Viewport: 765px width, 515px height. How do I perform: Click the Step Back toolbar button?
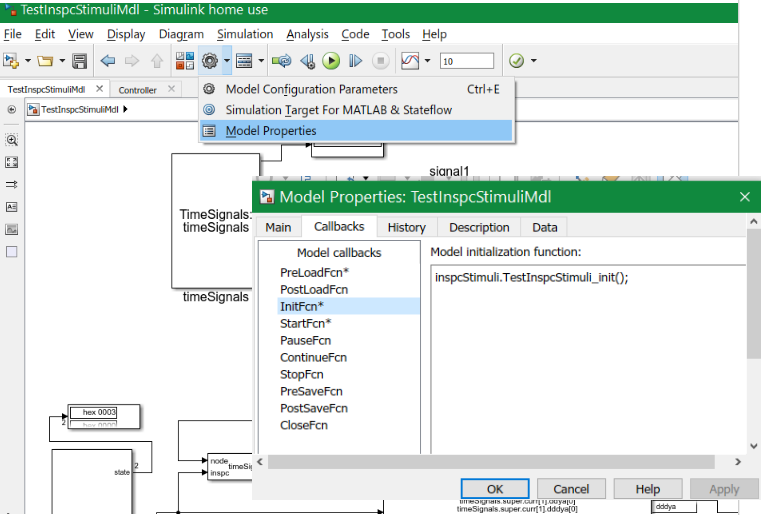[x=307, y=61]
